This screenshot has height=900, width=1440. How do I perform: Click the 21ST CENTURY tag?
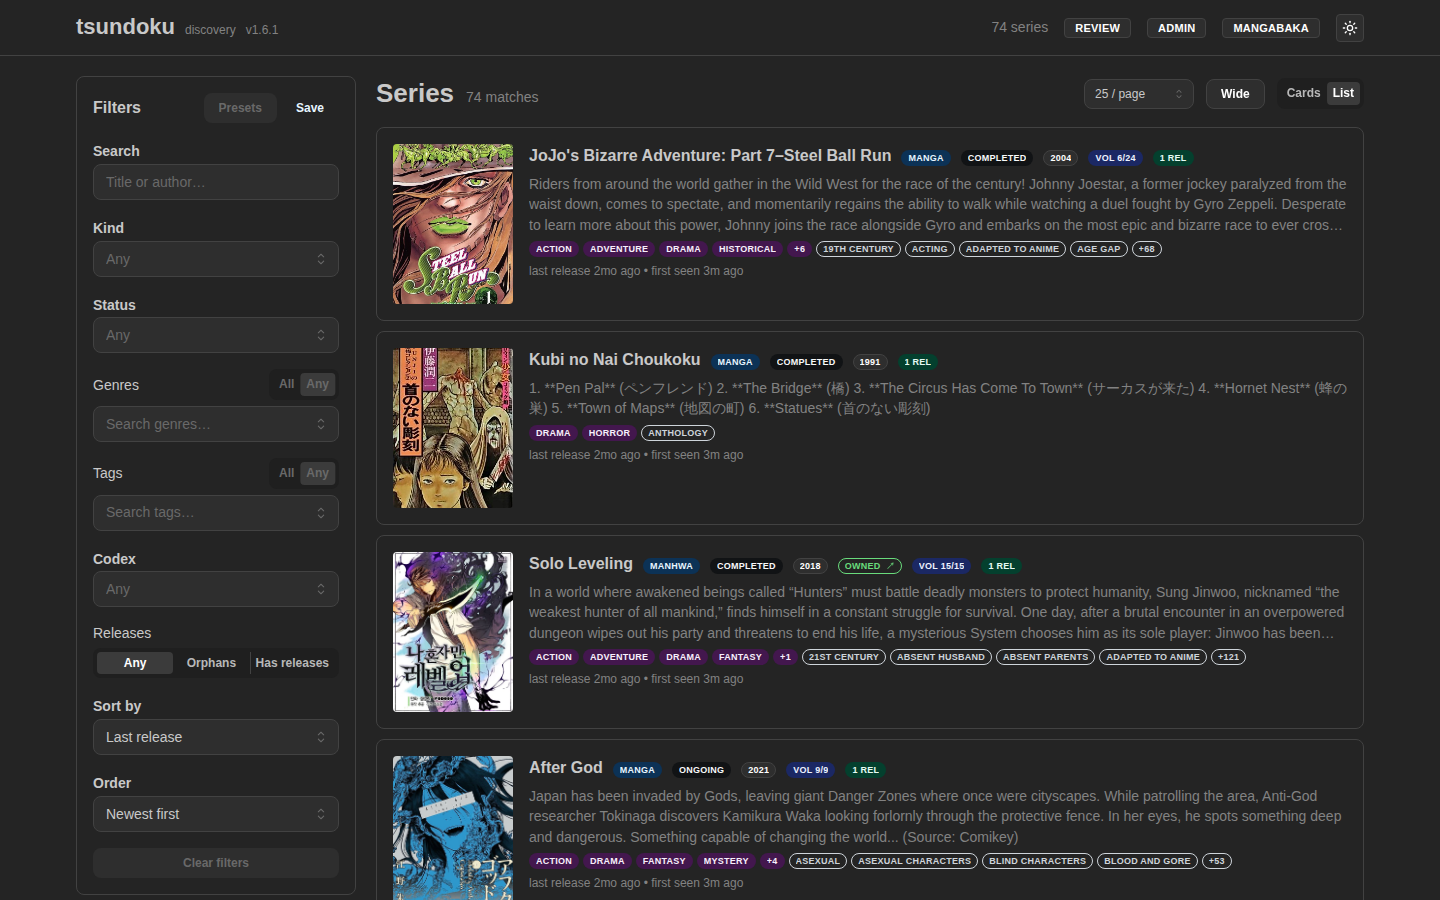tap(844, 657)
